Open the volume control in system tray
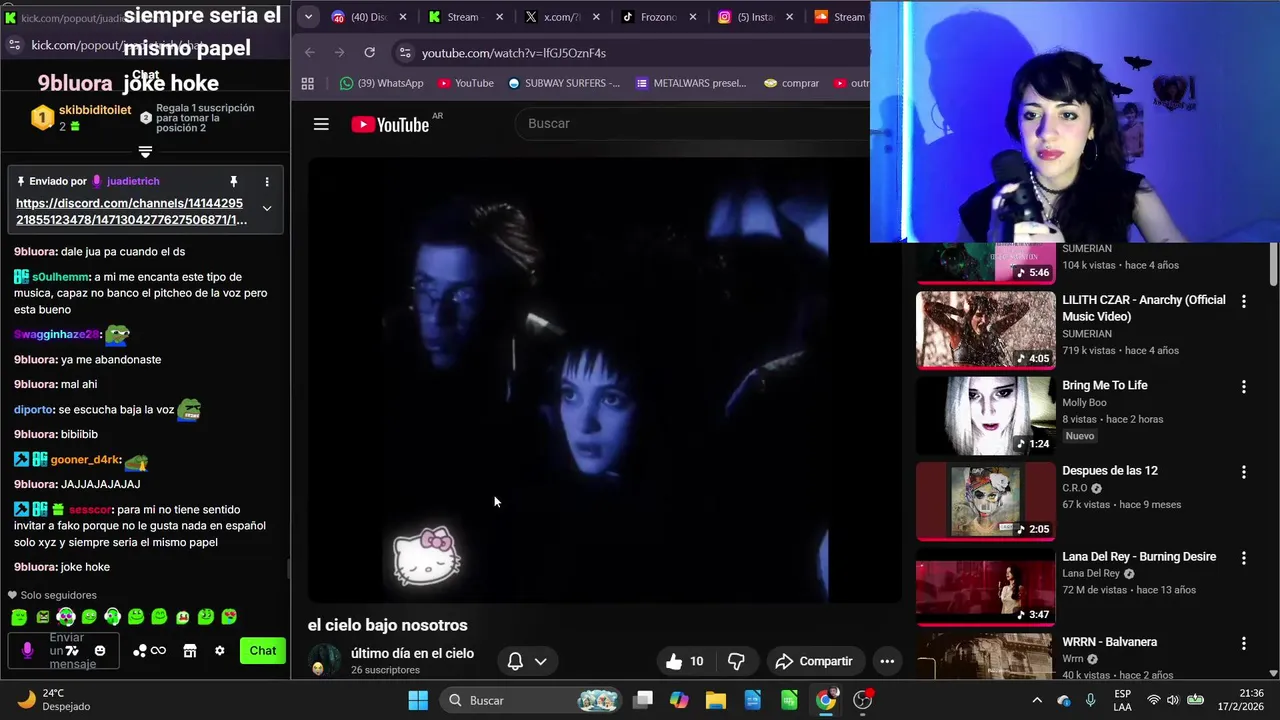This screenshot has height=720, width=1280. point(1172,700)
